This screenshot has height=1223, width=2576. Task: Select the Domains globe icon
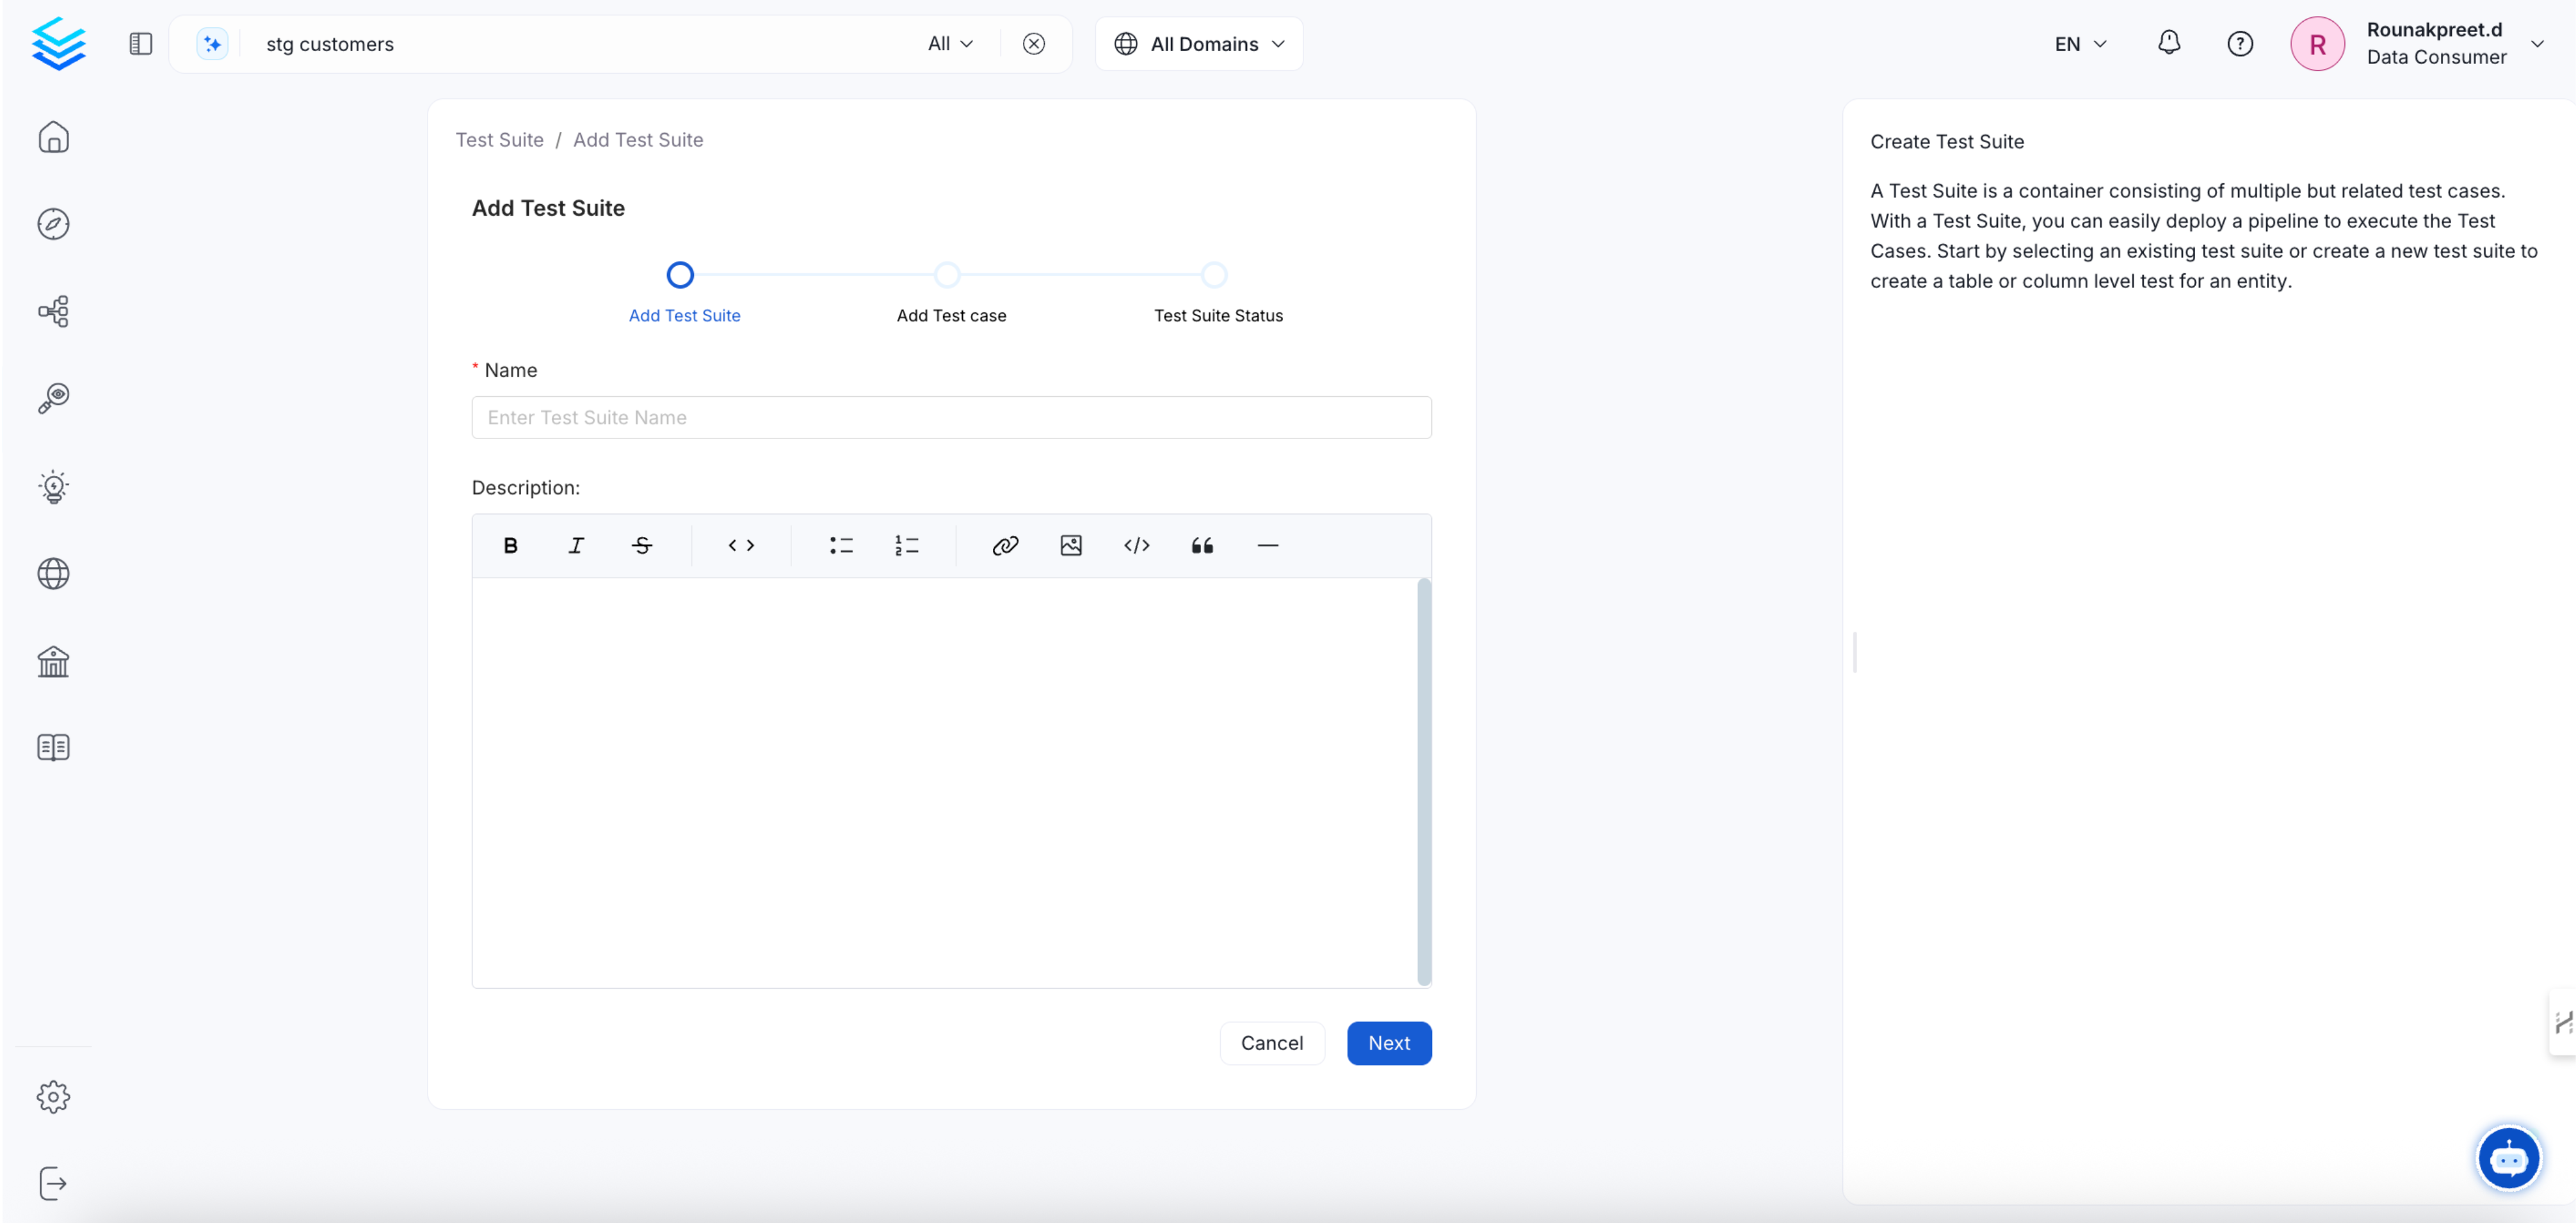(53, 573)
